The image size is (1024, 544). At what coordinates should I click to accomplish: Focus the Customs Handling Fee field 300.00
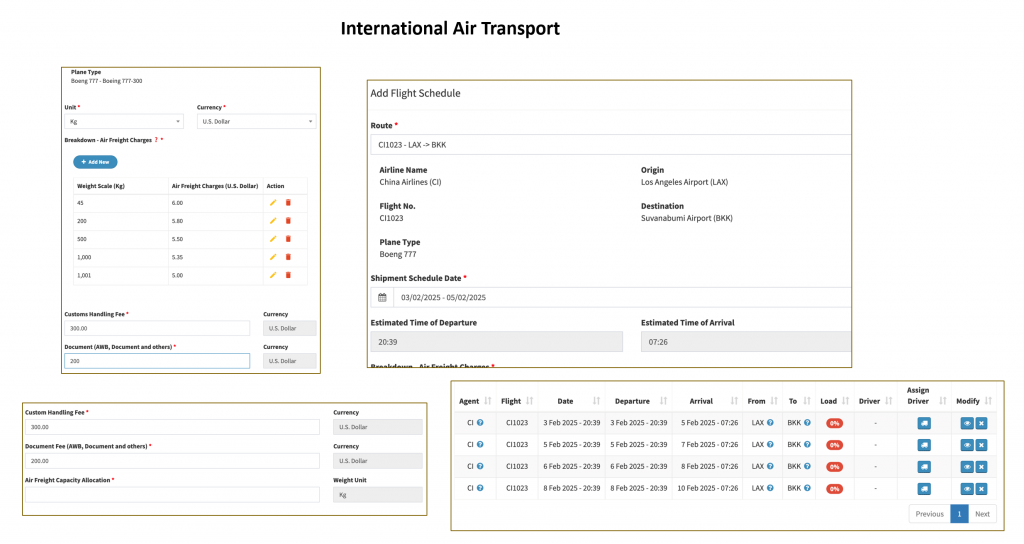coord(157,328)
